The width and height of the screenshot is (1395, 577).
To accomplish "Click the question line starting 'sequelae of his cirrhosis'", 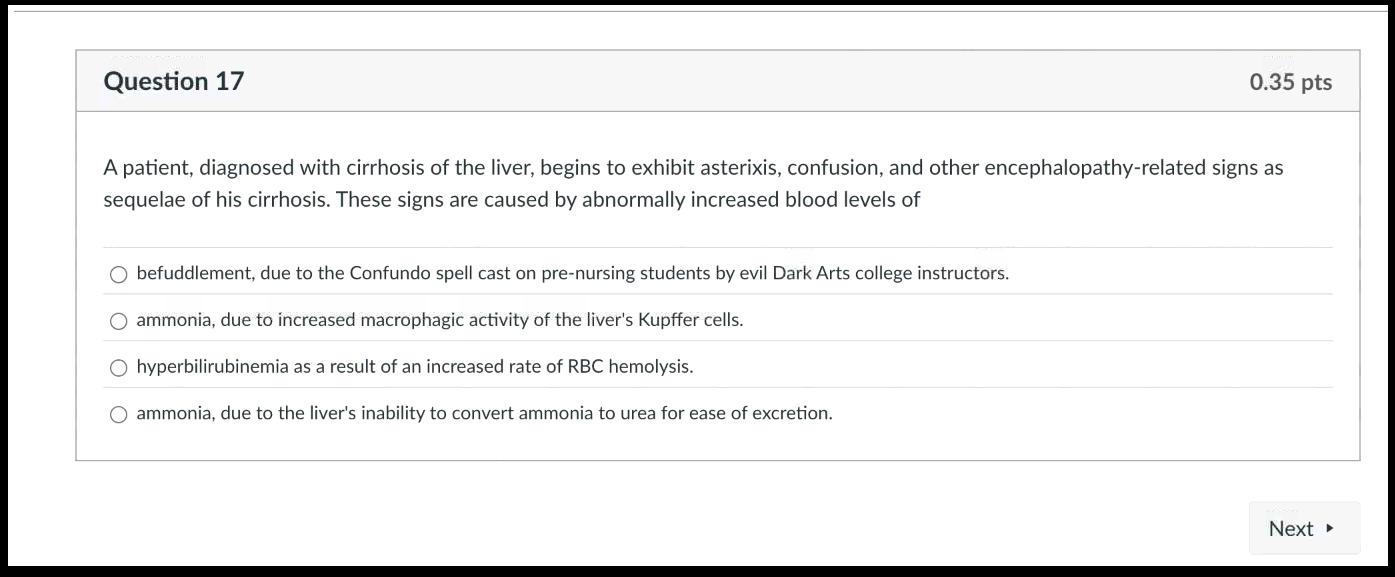I will 511,199.
